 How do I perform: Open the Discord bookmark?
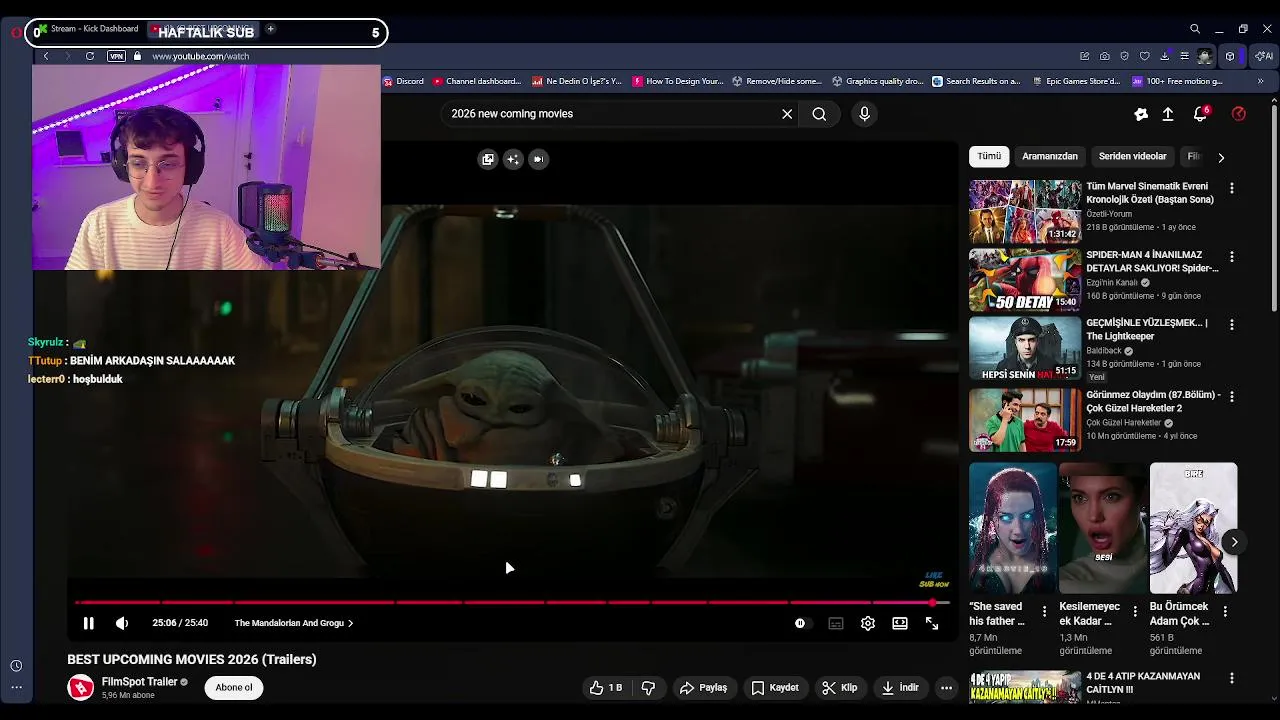click(404, 81)
